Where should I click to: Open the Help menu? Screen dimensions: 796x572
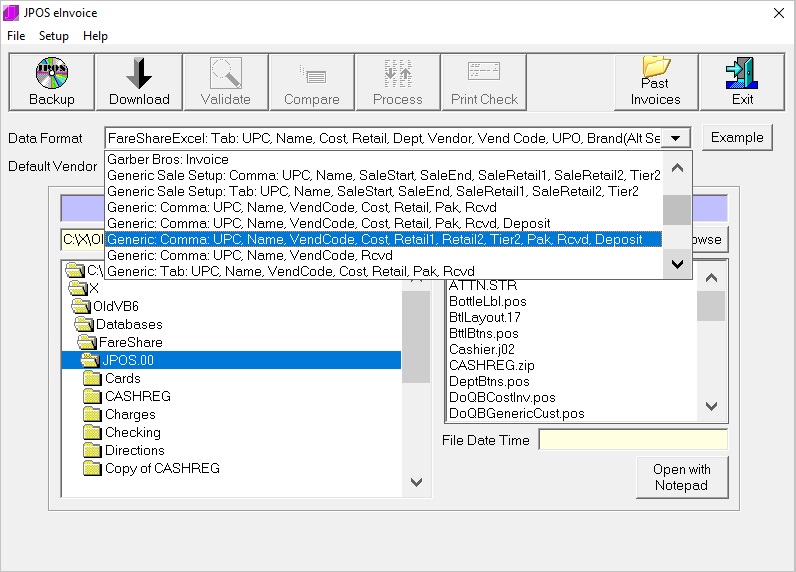click(x=95, y=36)
